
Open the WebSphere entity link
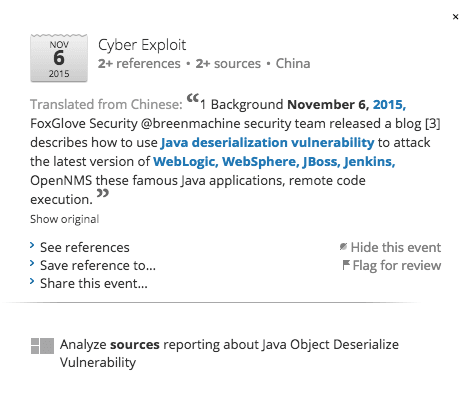pyautogui.click(x=261, y=162)
